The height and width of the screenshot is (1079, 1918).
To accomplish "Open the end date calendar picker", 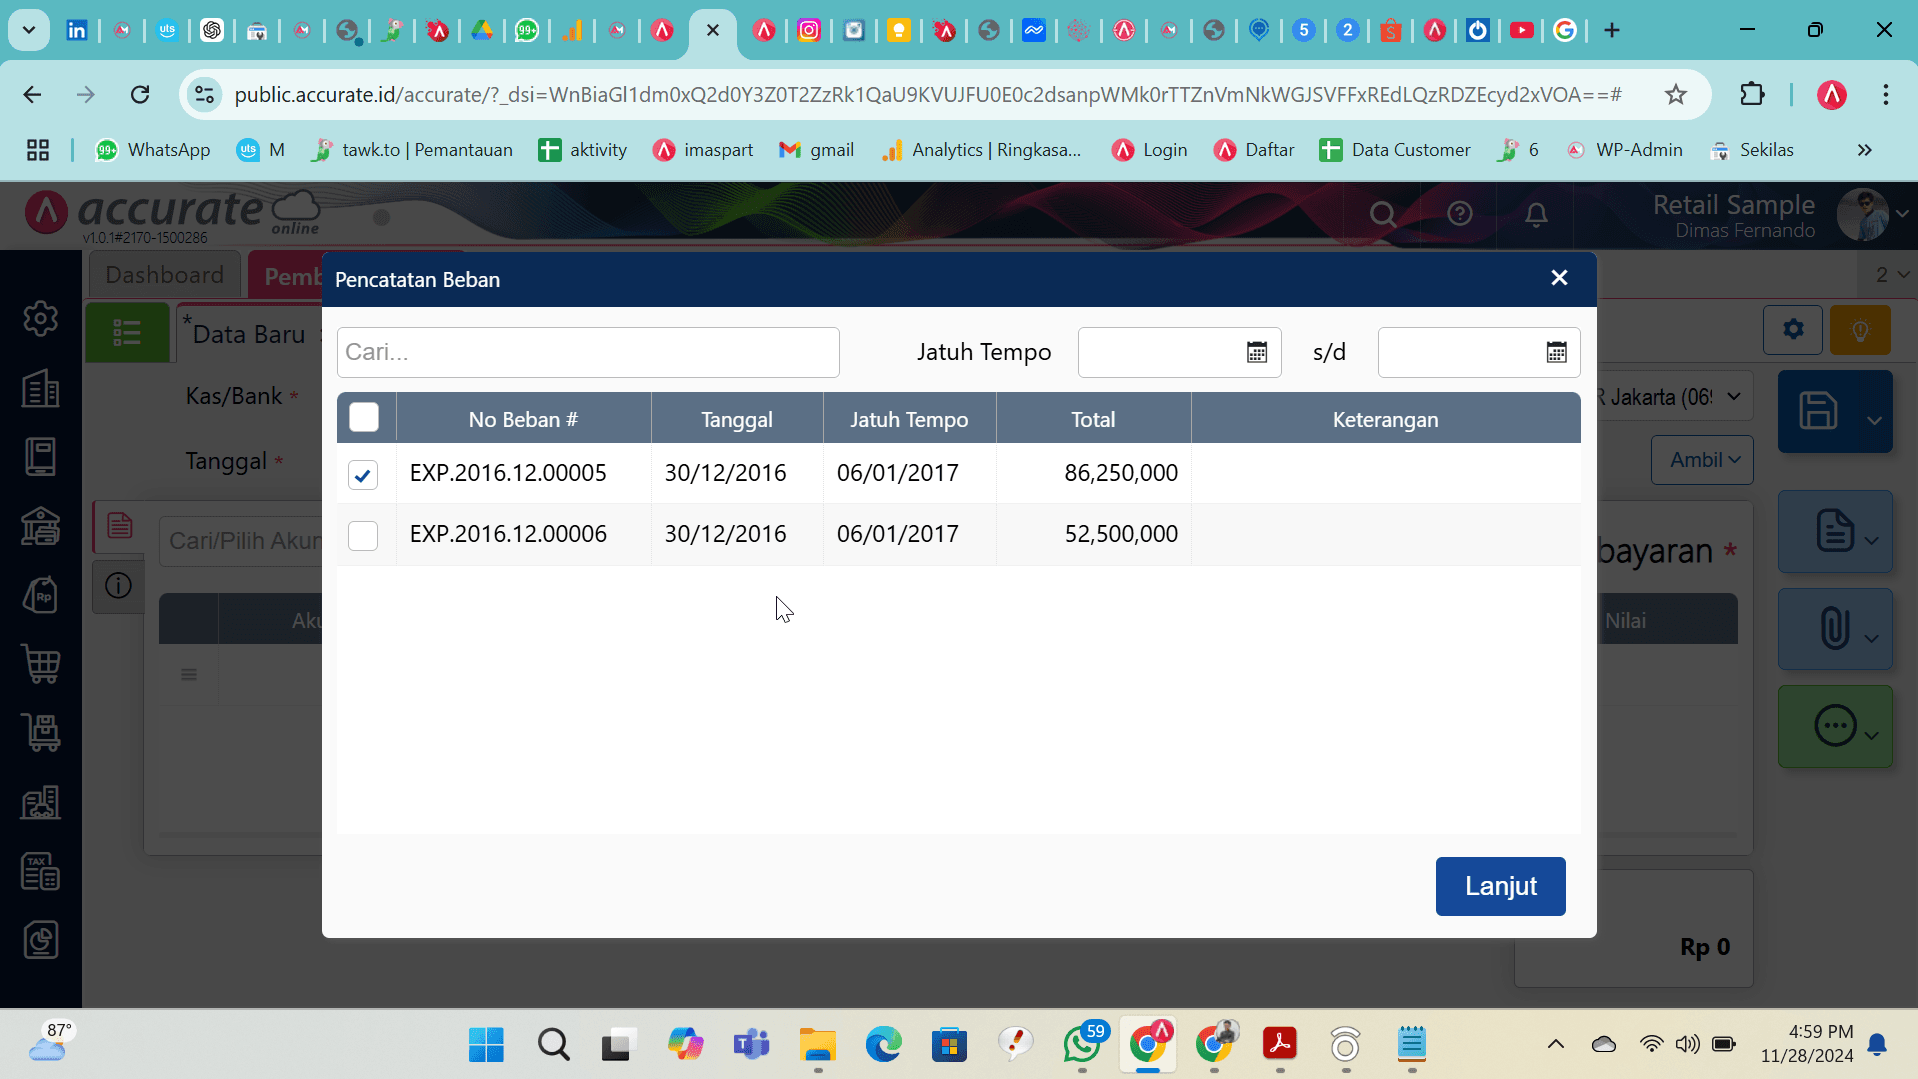I will tap(1556, 352).
